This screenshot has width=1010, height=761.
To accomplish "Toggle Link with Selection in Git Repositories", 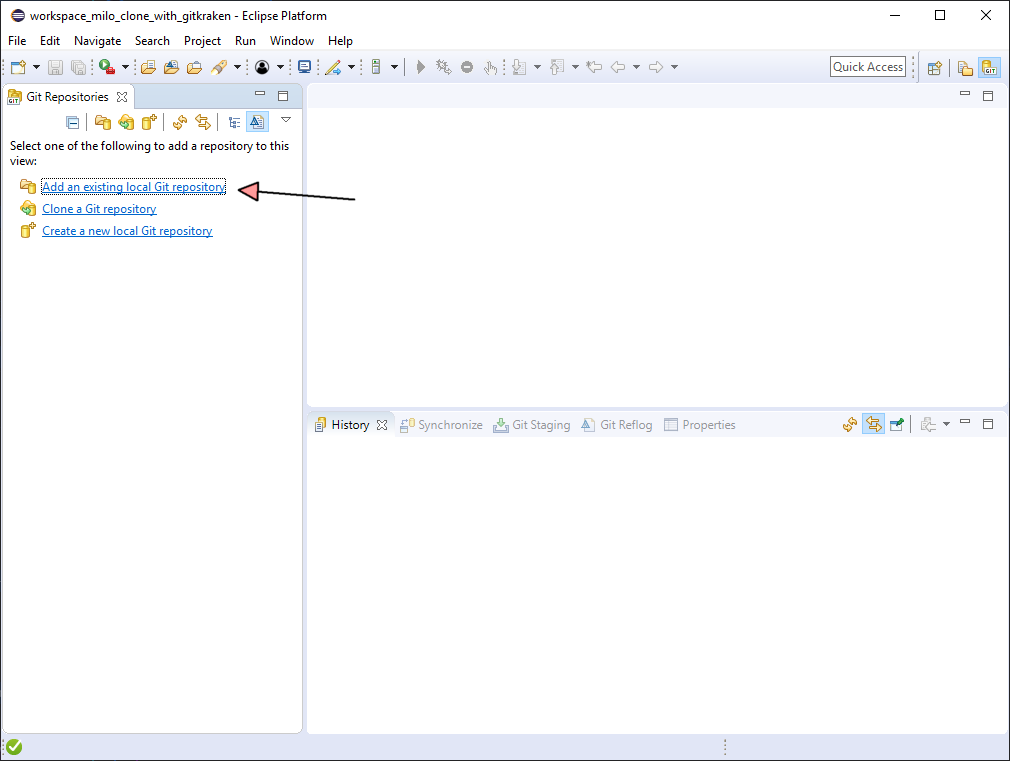I will click(203, 122).
